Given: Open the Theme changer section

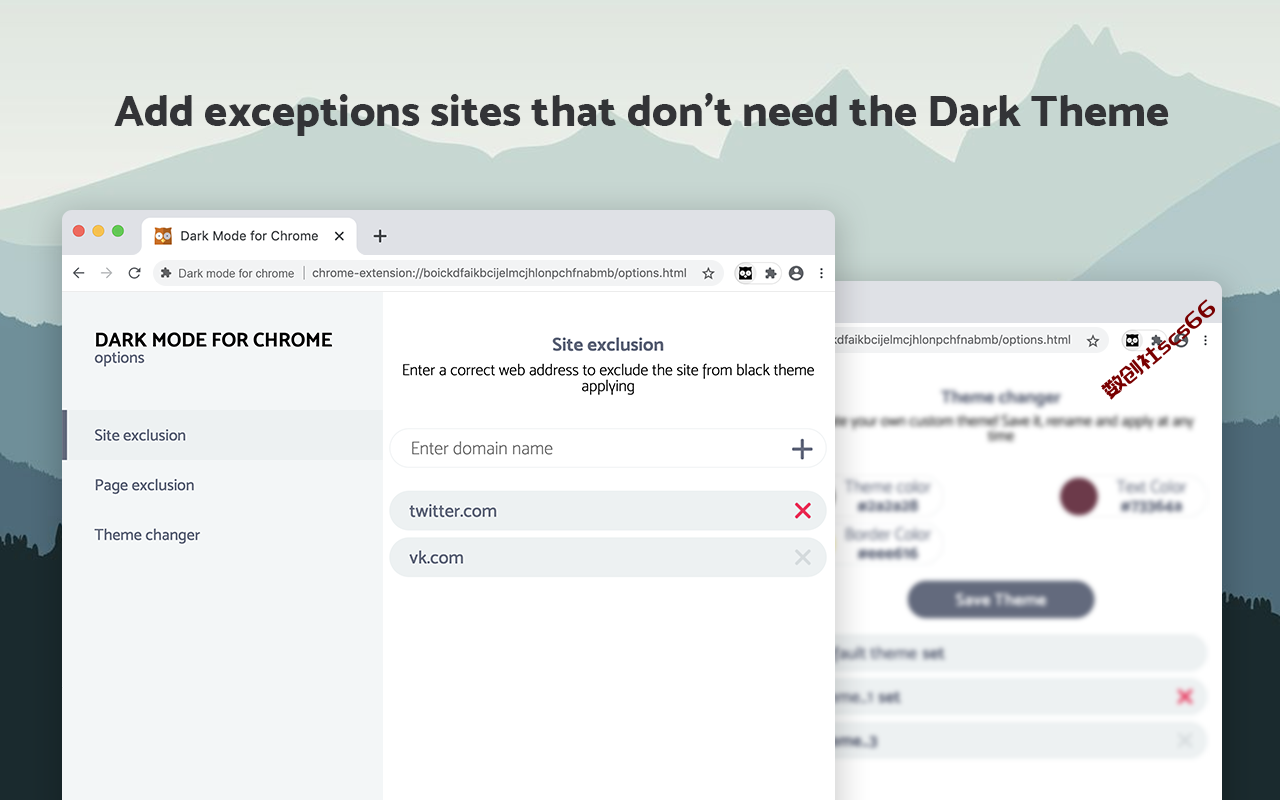Looking at the screenshot, I should (x=223, y=535).
